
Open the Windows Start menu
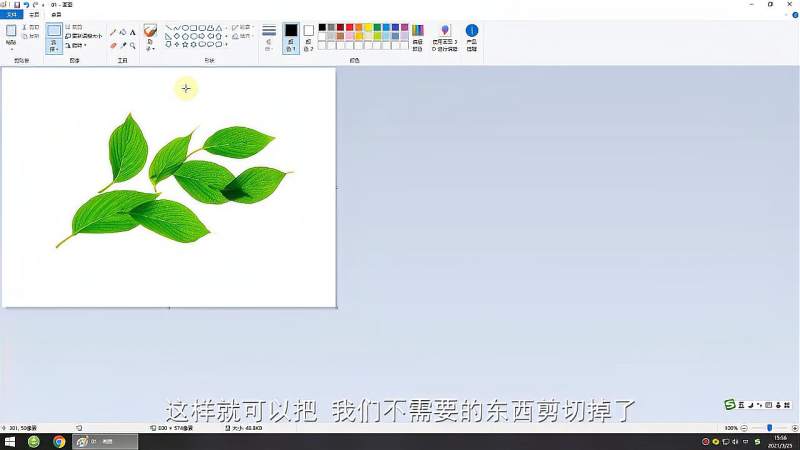(x=10, y=442)
